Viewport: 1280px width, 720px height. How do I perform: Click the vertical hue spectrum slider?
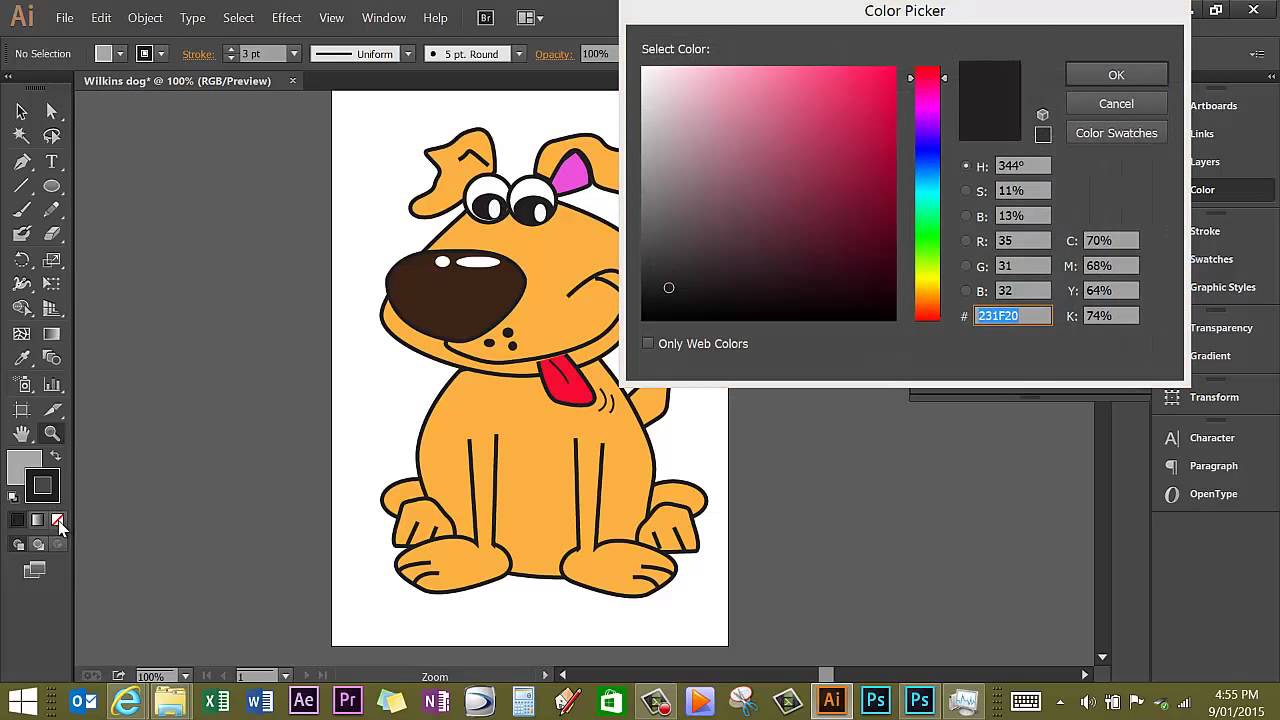[x=927, y=194]
